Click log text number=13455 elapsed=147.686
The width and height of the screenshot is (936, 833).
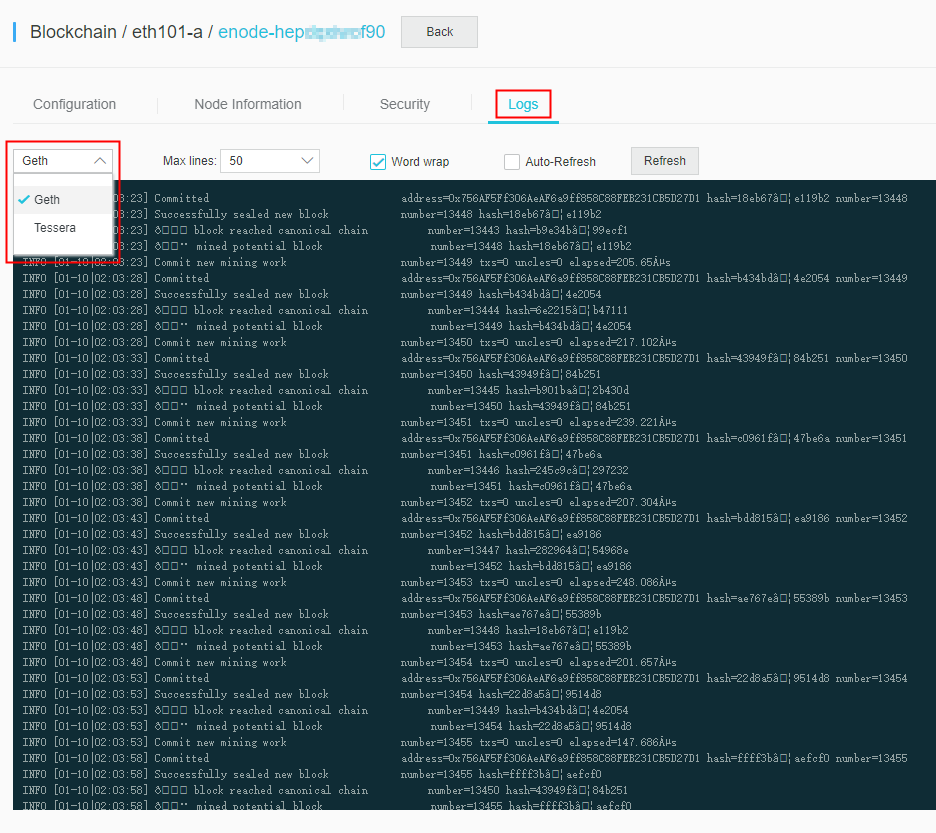tap(538, 742)
